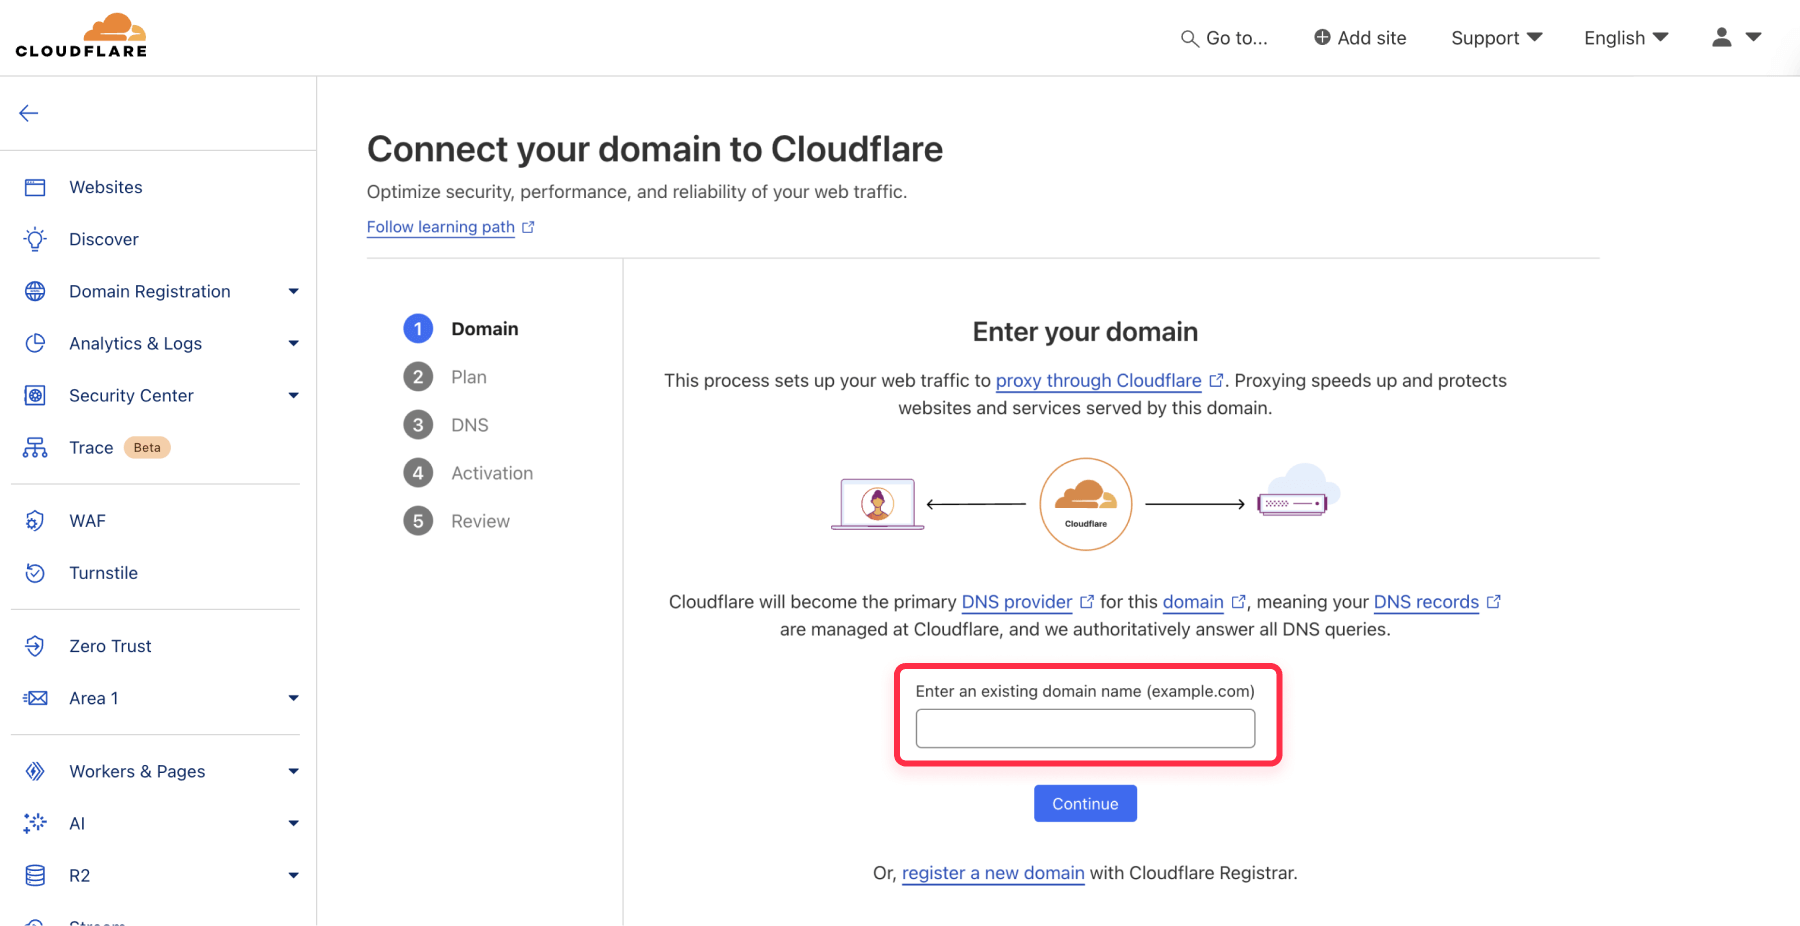Open the account dropdown arrow

tap(1753, 37)
